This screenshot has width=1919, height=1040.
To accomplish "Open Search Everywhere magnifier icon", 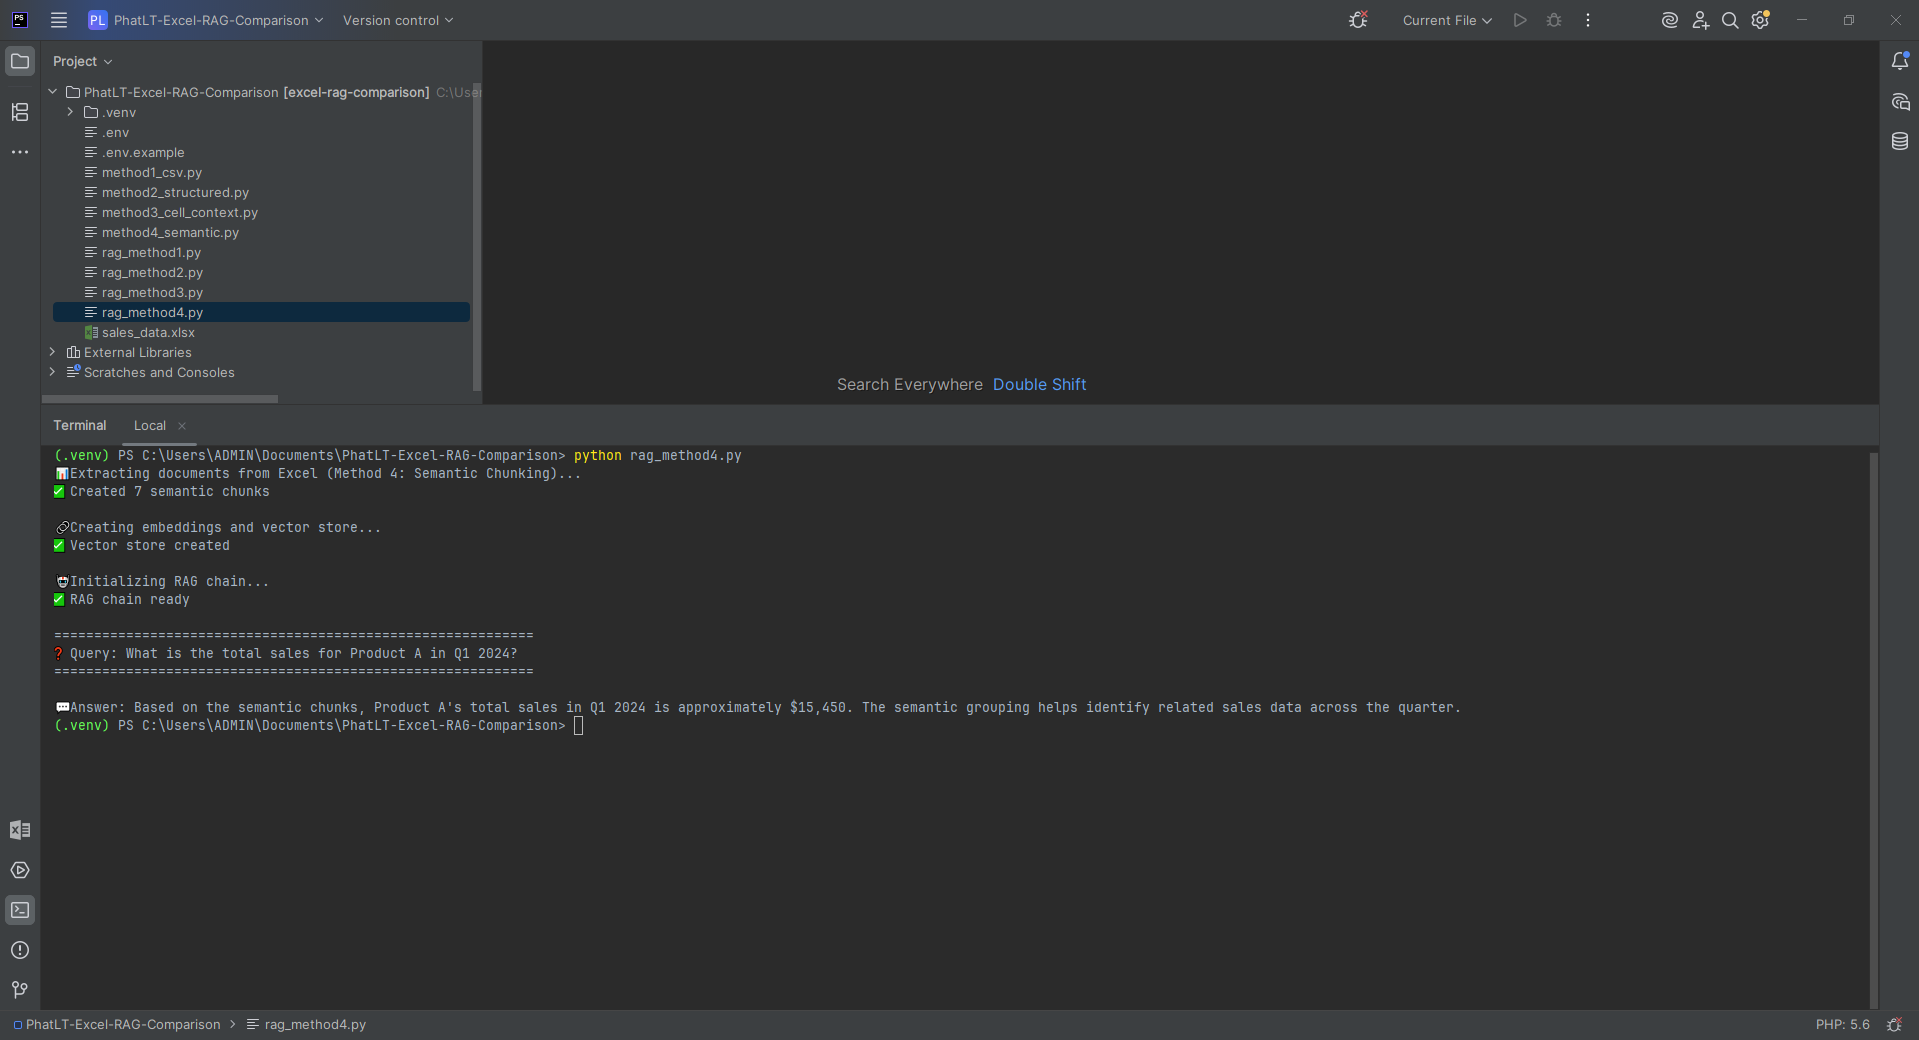I will point(1730,20).
